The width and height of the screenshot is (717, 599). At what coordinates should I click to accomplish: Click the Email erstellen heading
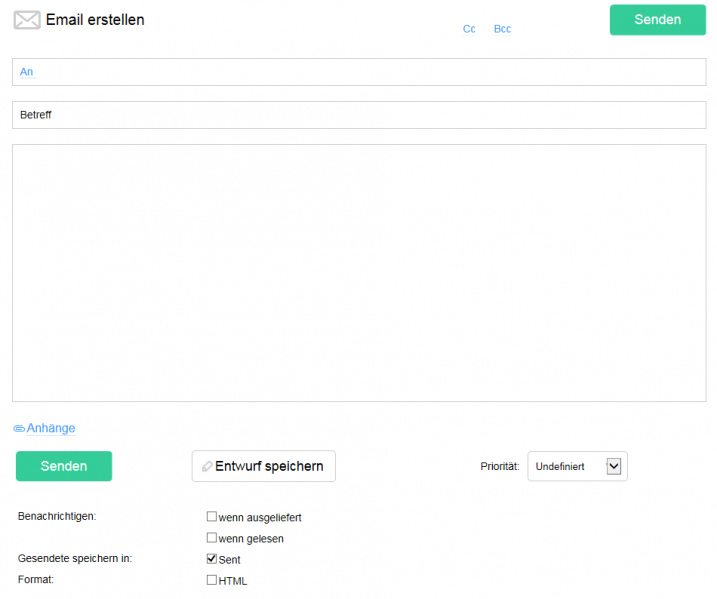pos(95,20)
